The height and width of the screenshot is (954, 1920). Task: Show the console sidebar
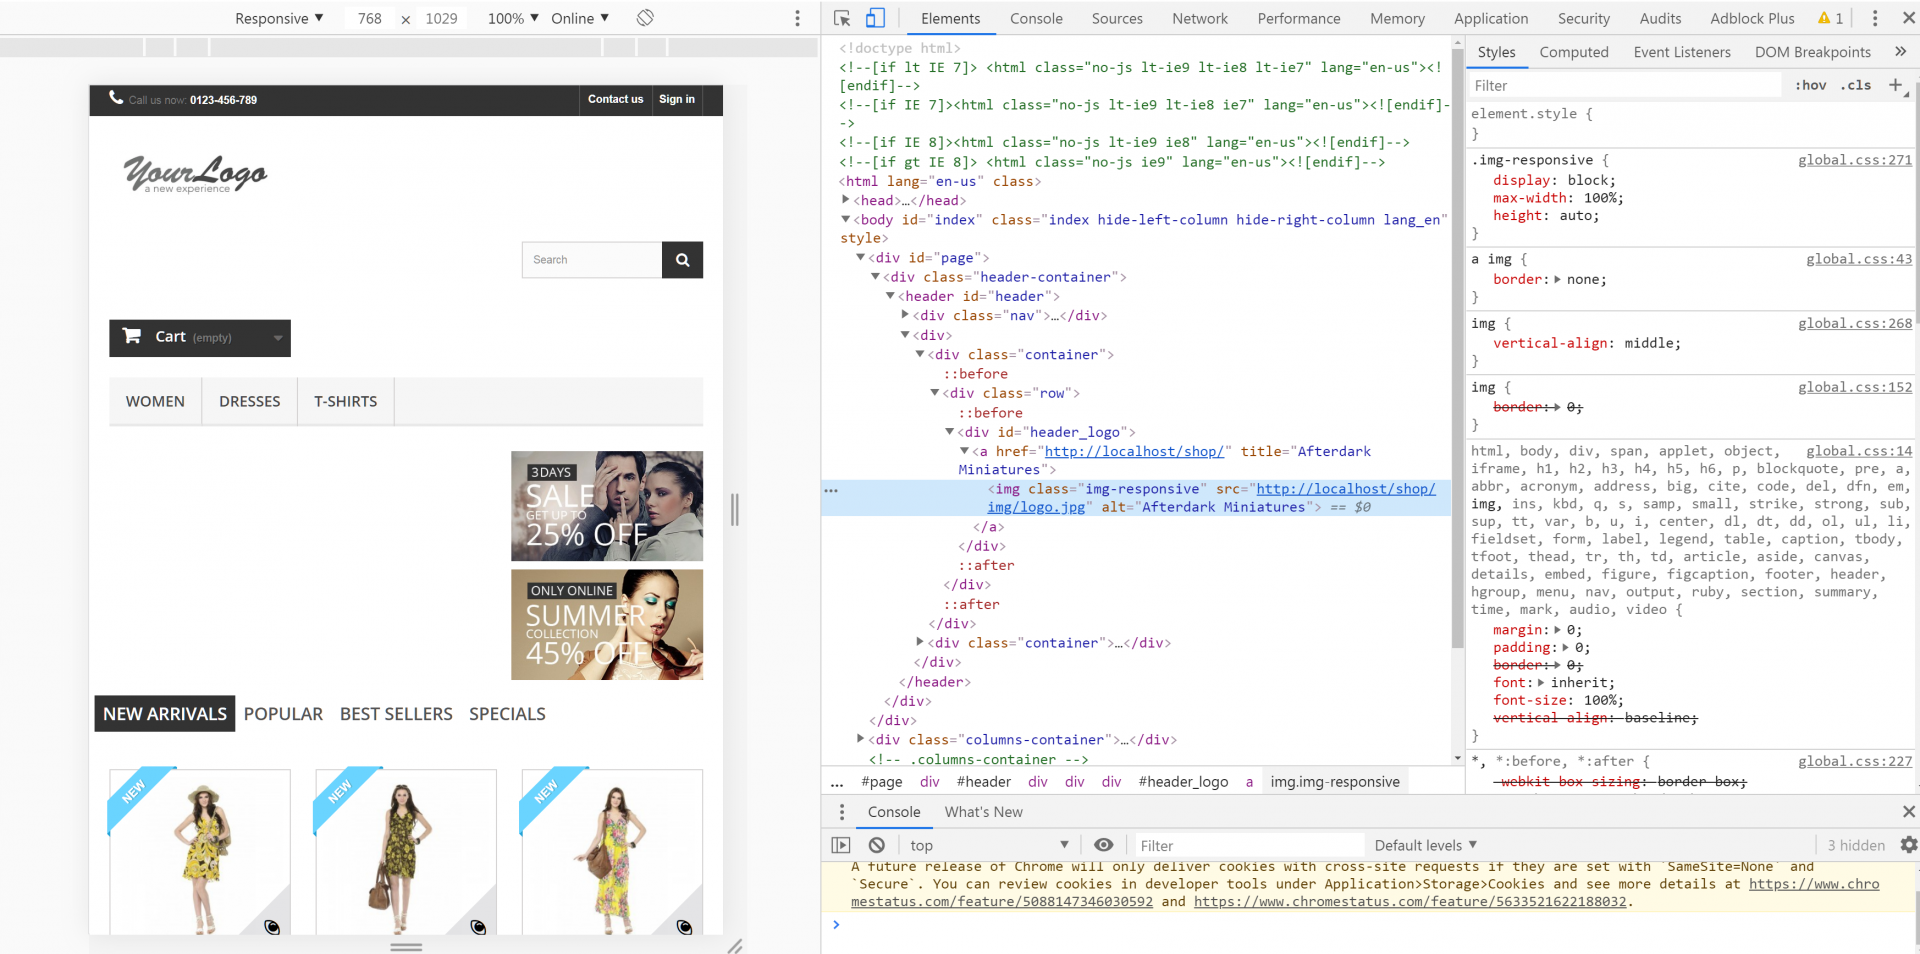pos(841,845)
